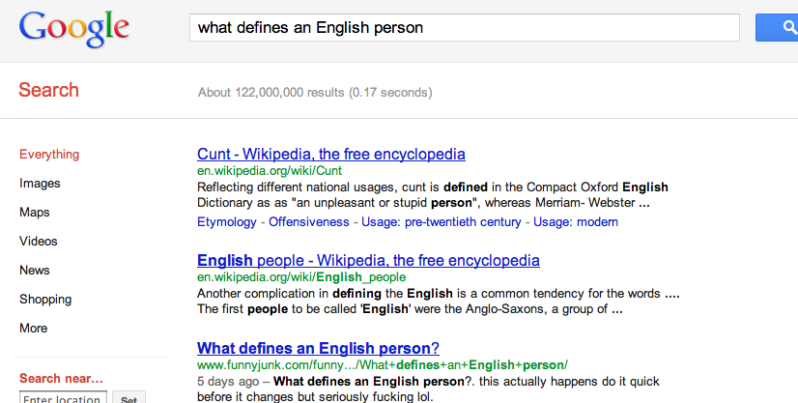Select the Everything search filter
This screenshot has width=798, height=403.
coord(49,154)
